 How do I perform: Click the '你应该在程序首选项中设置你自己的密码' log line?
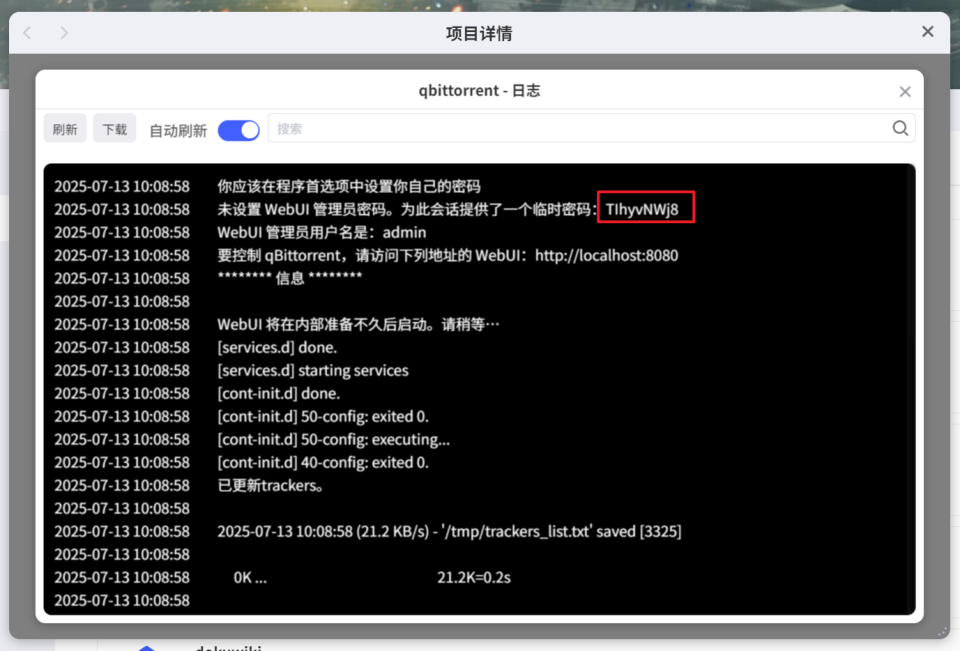click(x=349, y=186)
